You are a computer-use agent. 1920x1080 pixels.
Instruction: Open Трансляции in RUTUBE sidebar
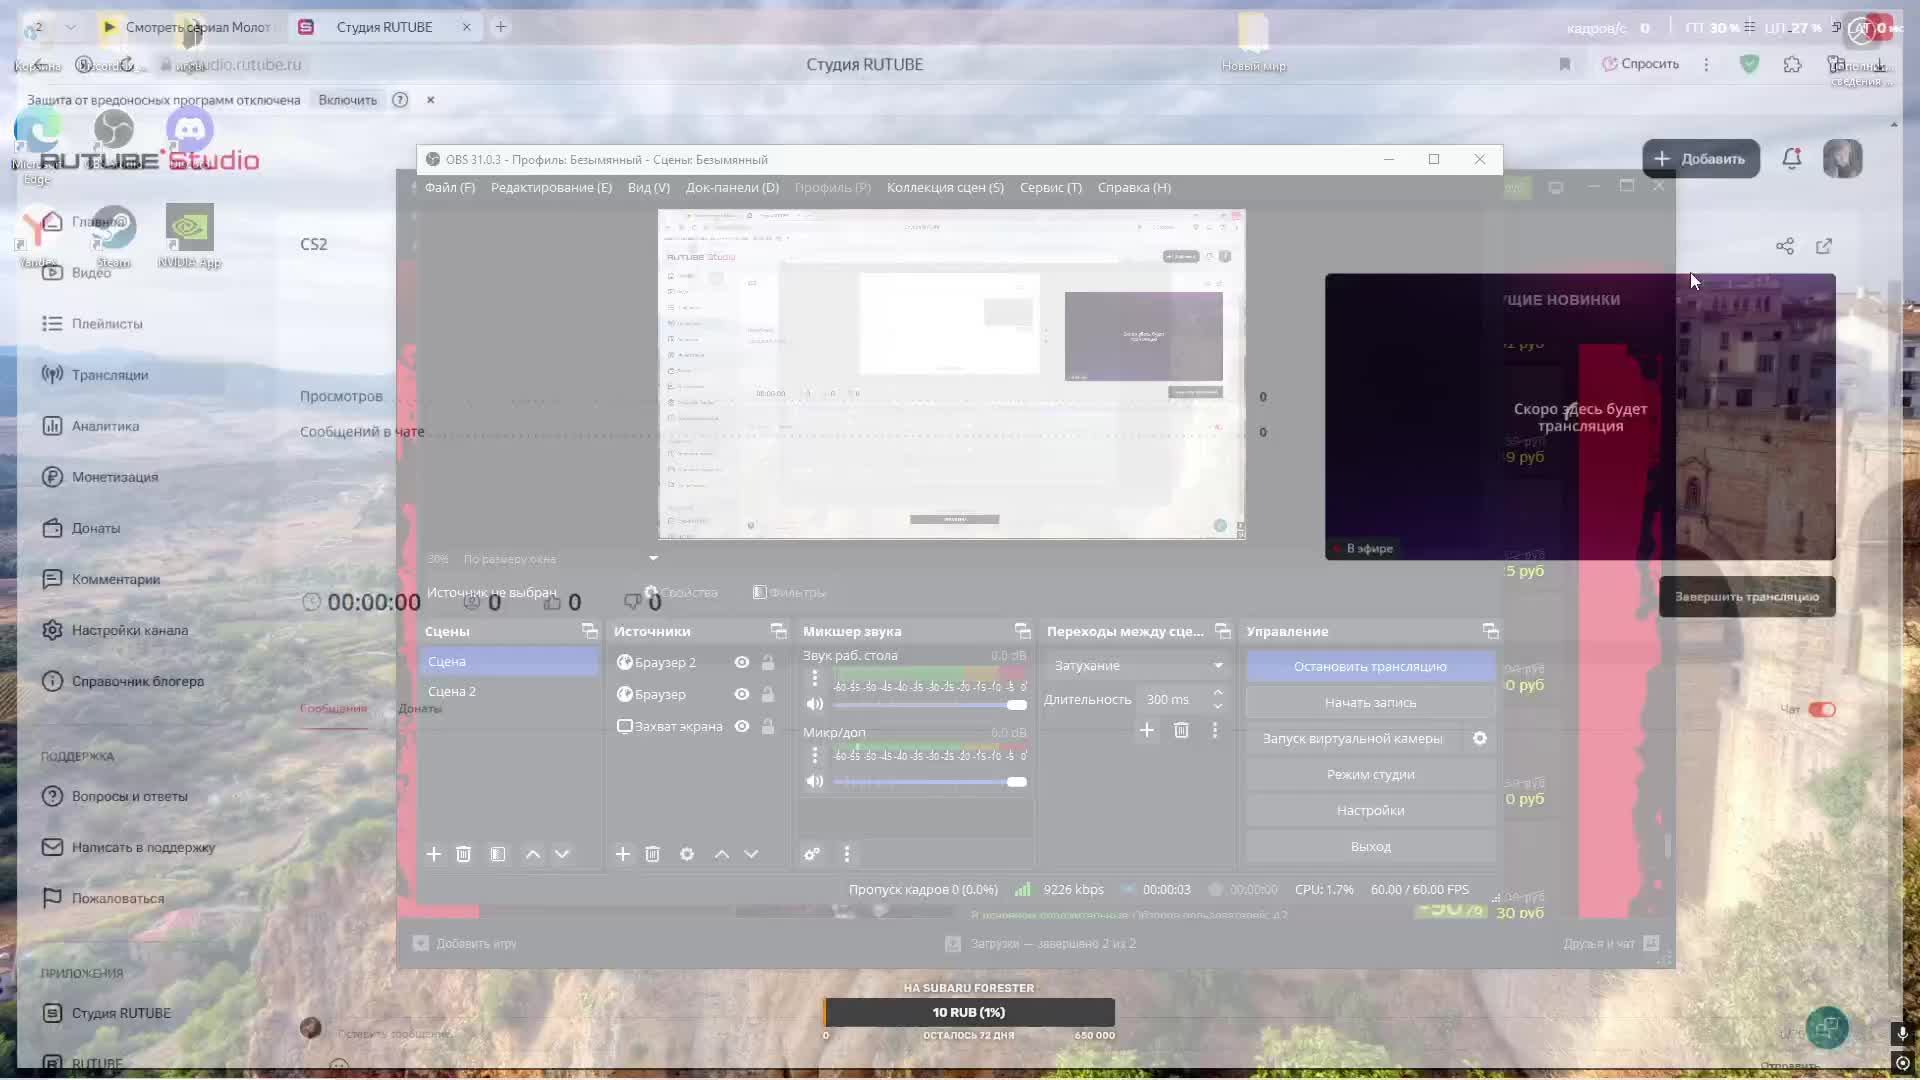click(109, 375)
